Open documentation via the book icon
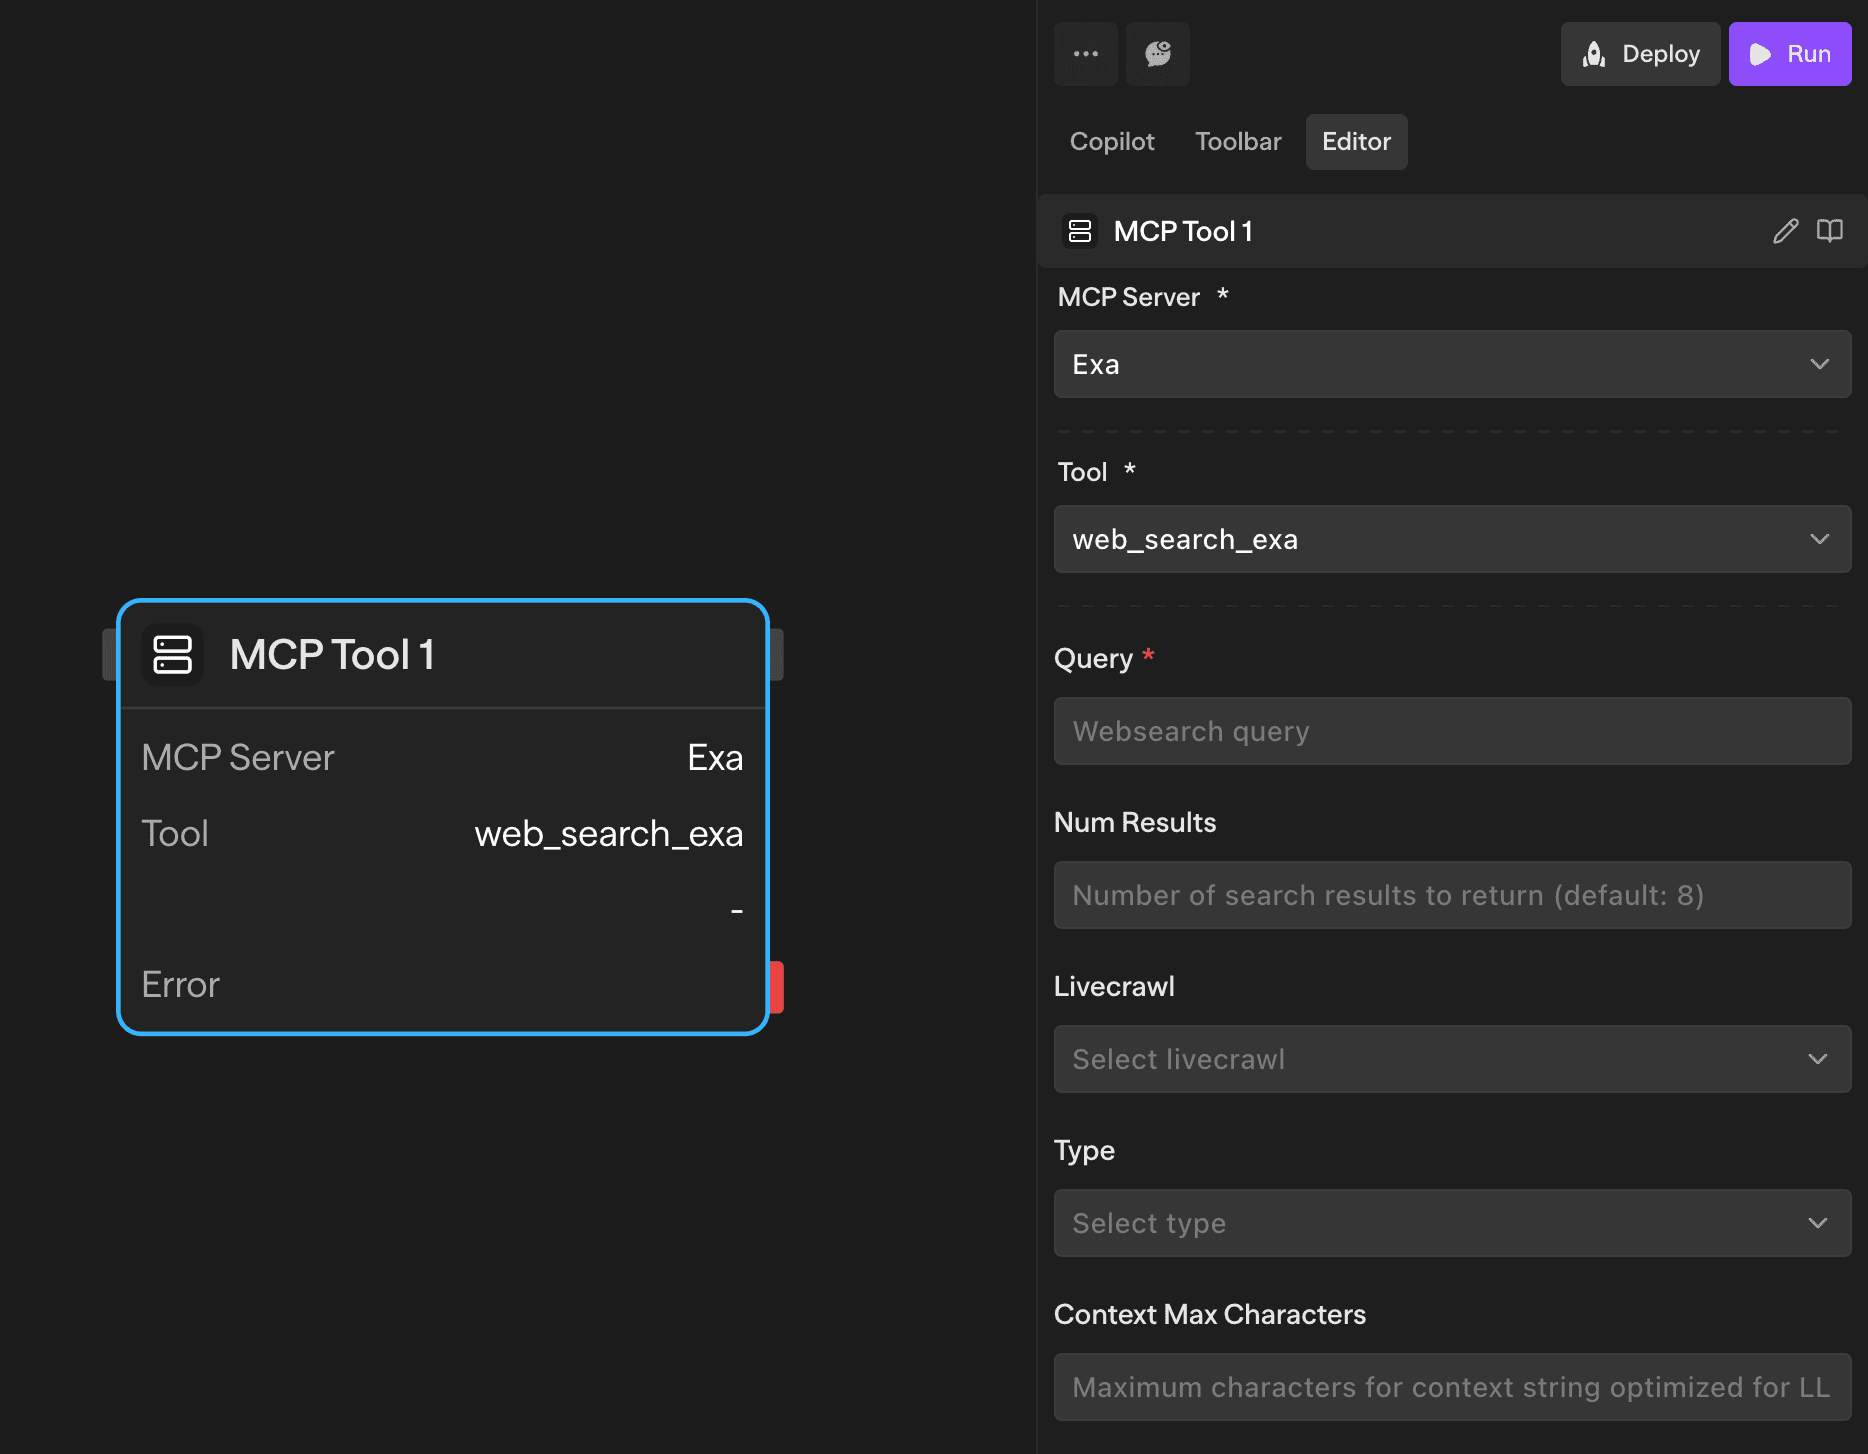 click(x=1830, y=231)
